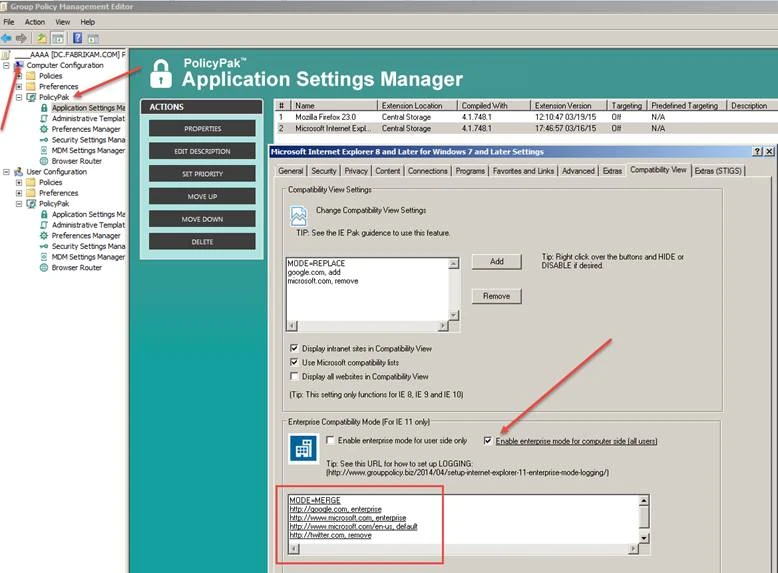Click the Add button for compatibility sites
The height and width of the screenshot is (573, 778).
point(496,262)
